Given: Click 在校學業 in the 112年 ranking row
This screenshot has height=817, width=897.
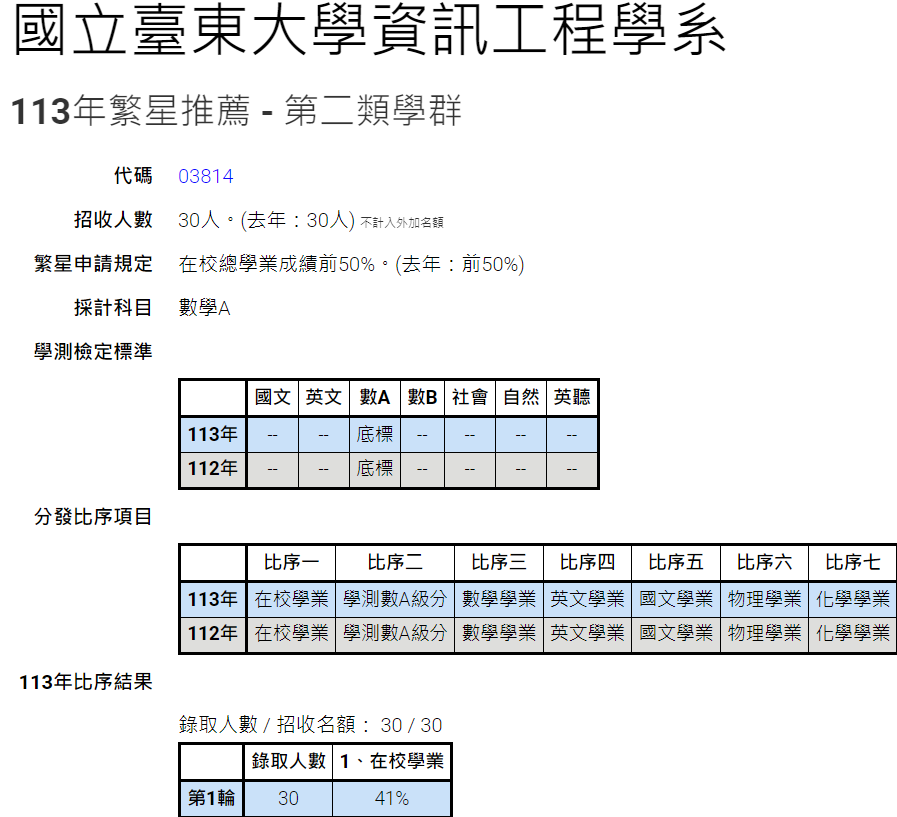Looking at the screenshot, I should [x=291, y=633].
